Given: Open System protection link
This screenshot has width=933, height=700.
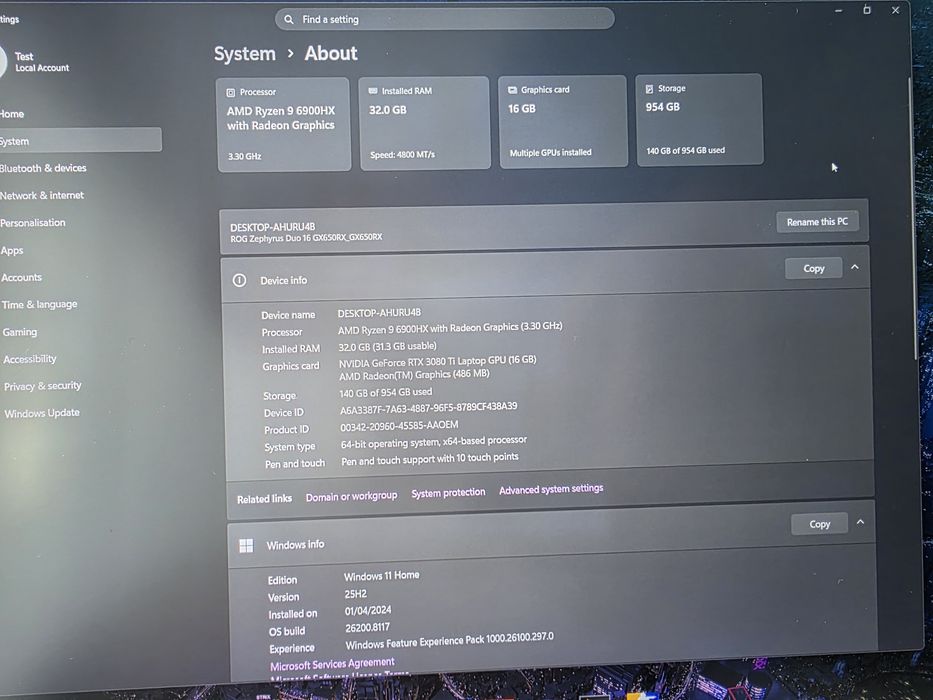Looking at the screenshot, I should [448, 492].
